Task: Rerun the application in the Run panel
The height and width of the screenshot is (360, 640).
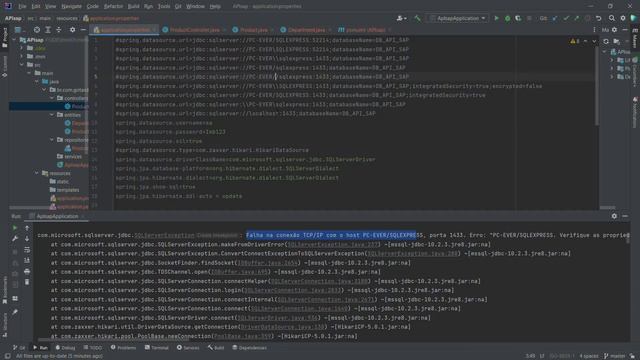Action: click(x=15, y=228)
